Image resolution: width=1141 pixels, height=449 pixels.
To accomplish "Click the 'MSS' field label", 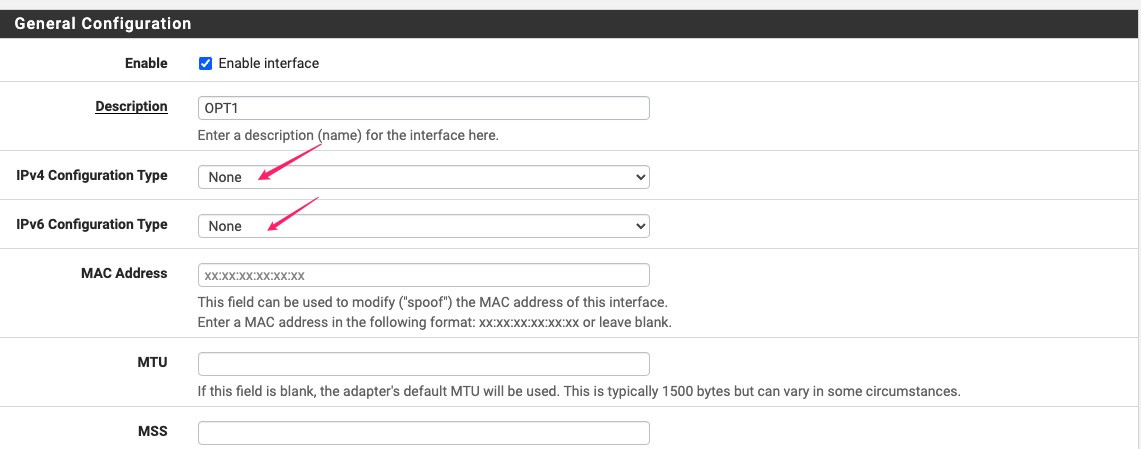I will (x=152, y=431).
